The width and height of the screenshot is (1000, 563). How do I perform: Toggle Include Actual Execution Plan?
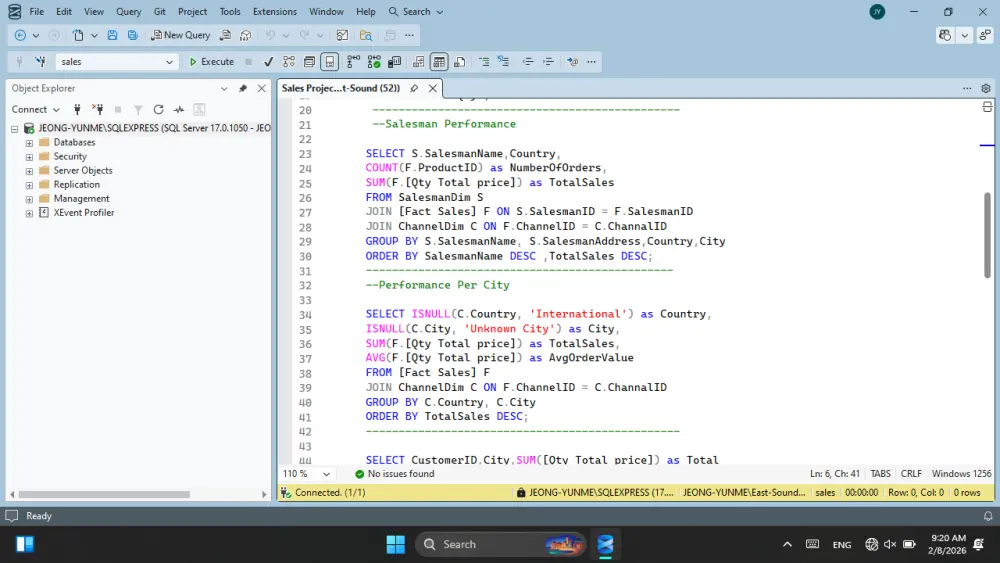pyautogui.click(x=353, y=62)
